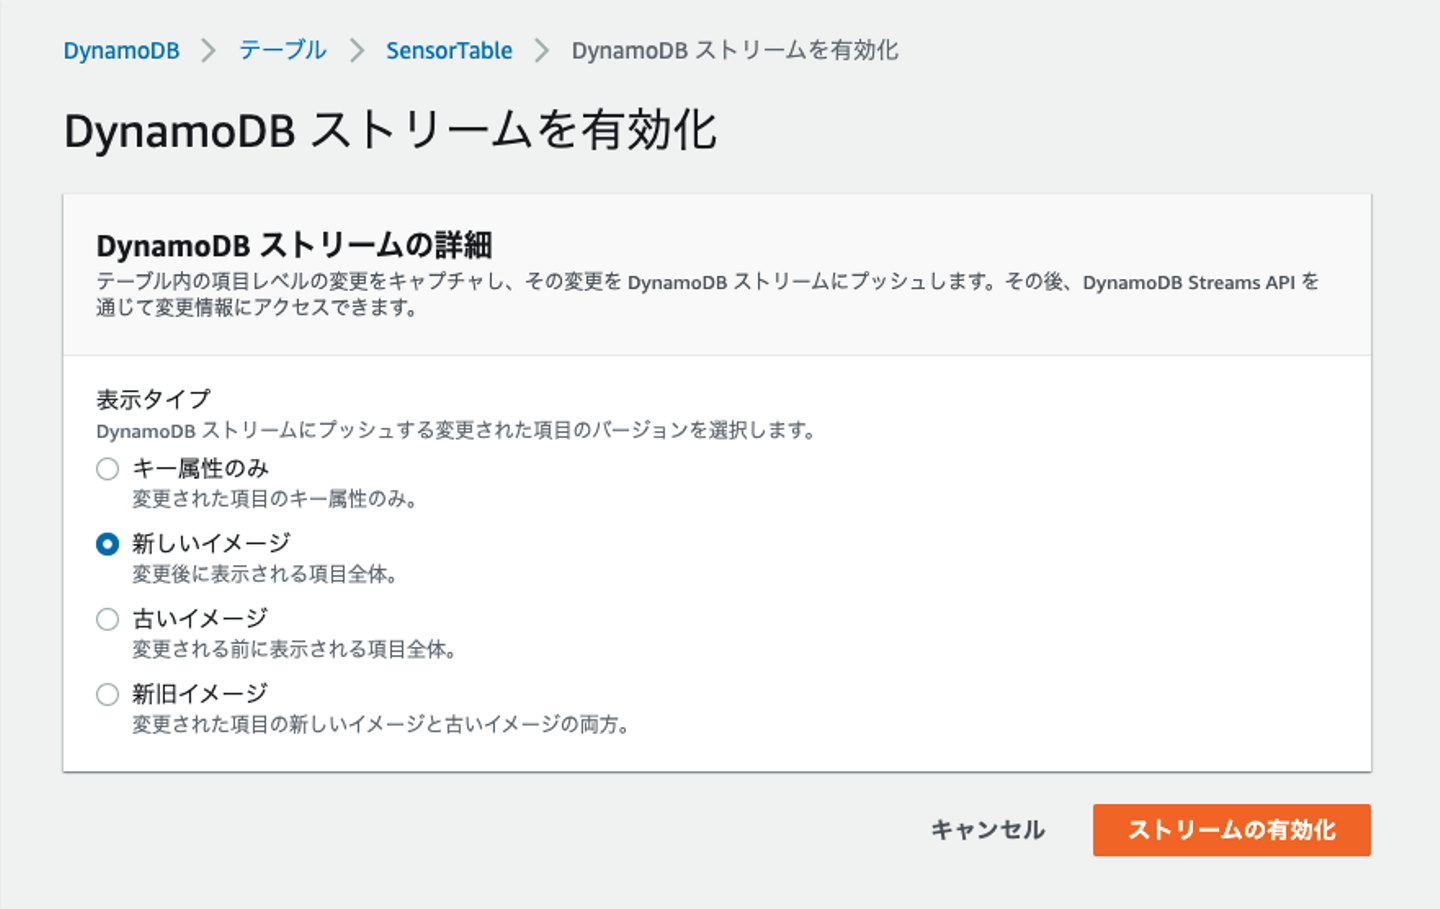The image size is (1440, 909).
Task: Click the DynamoDB ストリームの詳細 panel heading
Action: pos(294,245)
